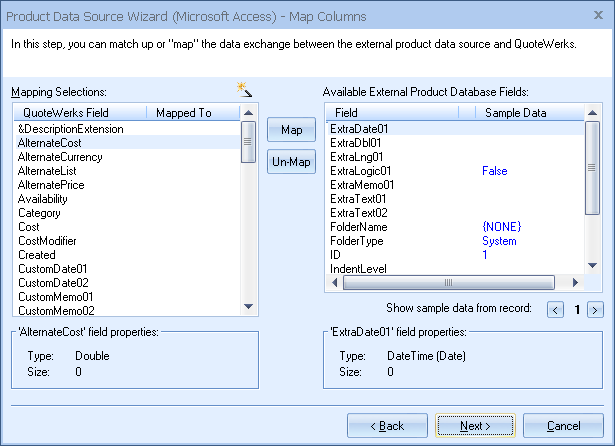The width and height of the screenshot is (615, 446).
Task: Select AlternateCurrency in QuoteWerks field list
Action: [x=60, y=157]
